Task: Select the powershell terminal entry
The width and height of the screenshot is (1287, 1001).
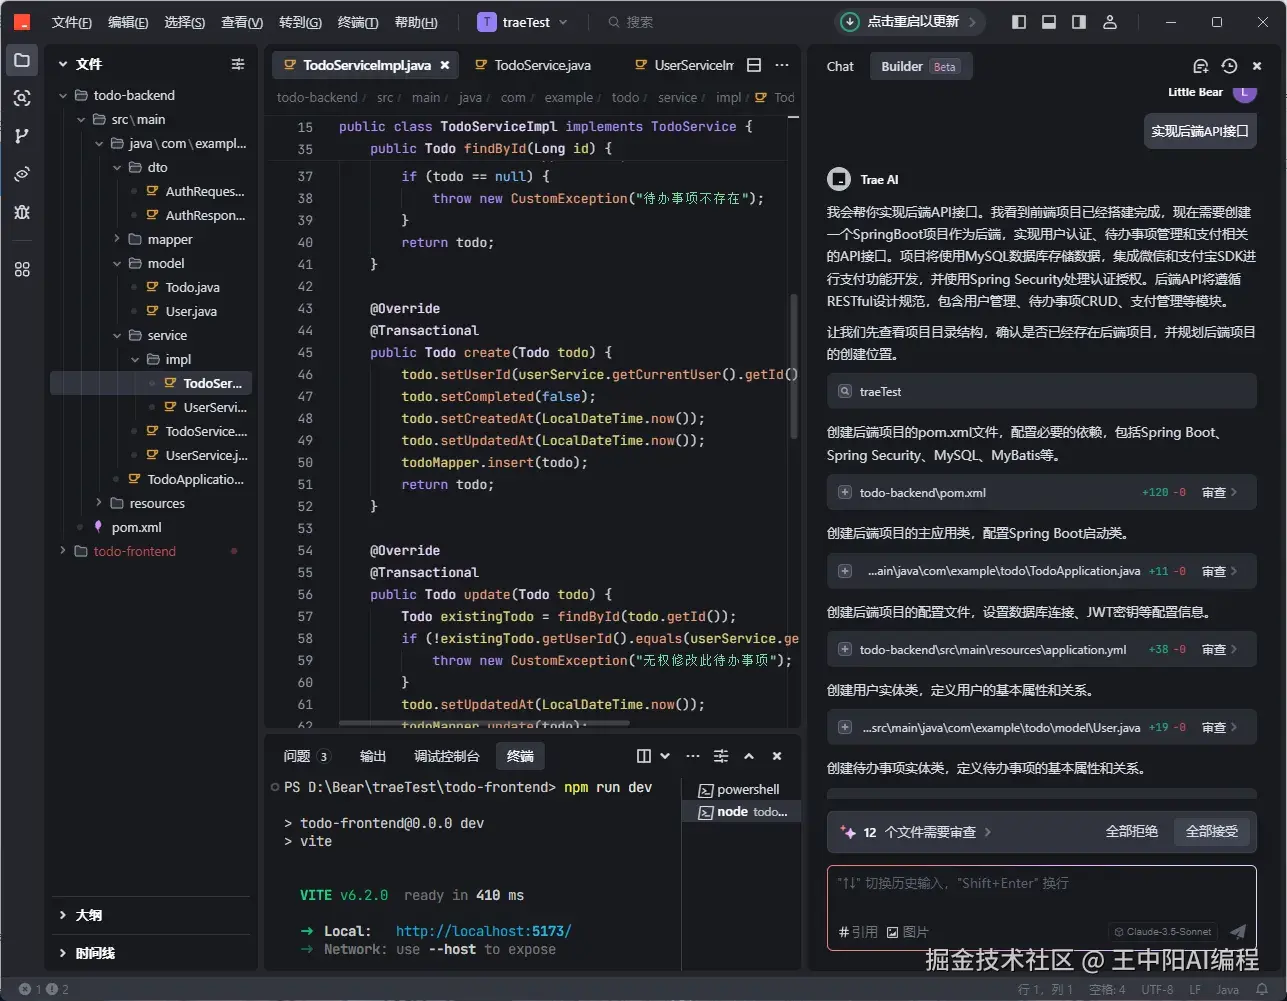Action: (740, 790)
